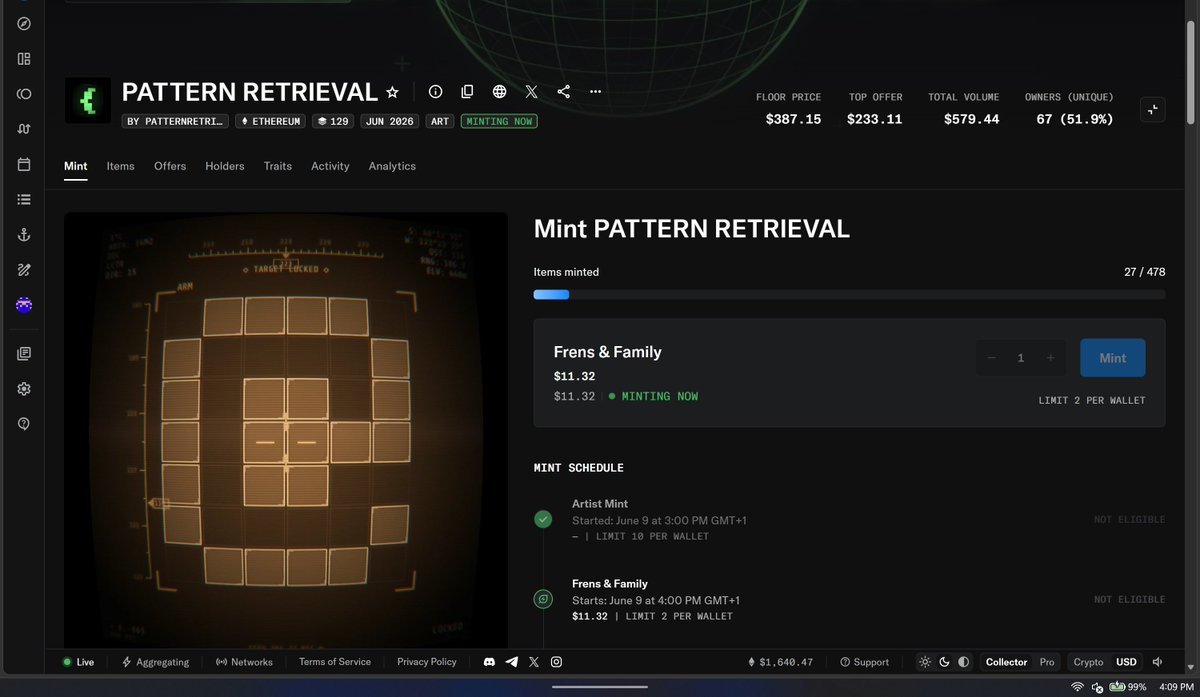Switch to system theme half-circle icon
Image resolution: width=1200 pixels, height=697 pixels.
(x=963, y=662)
